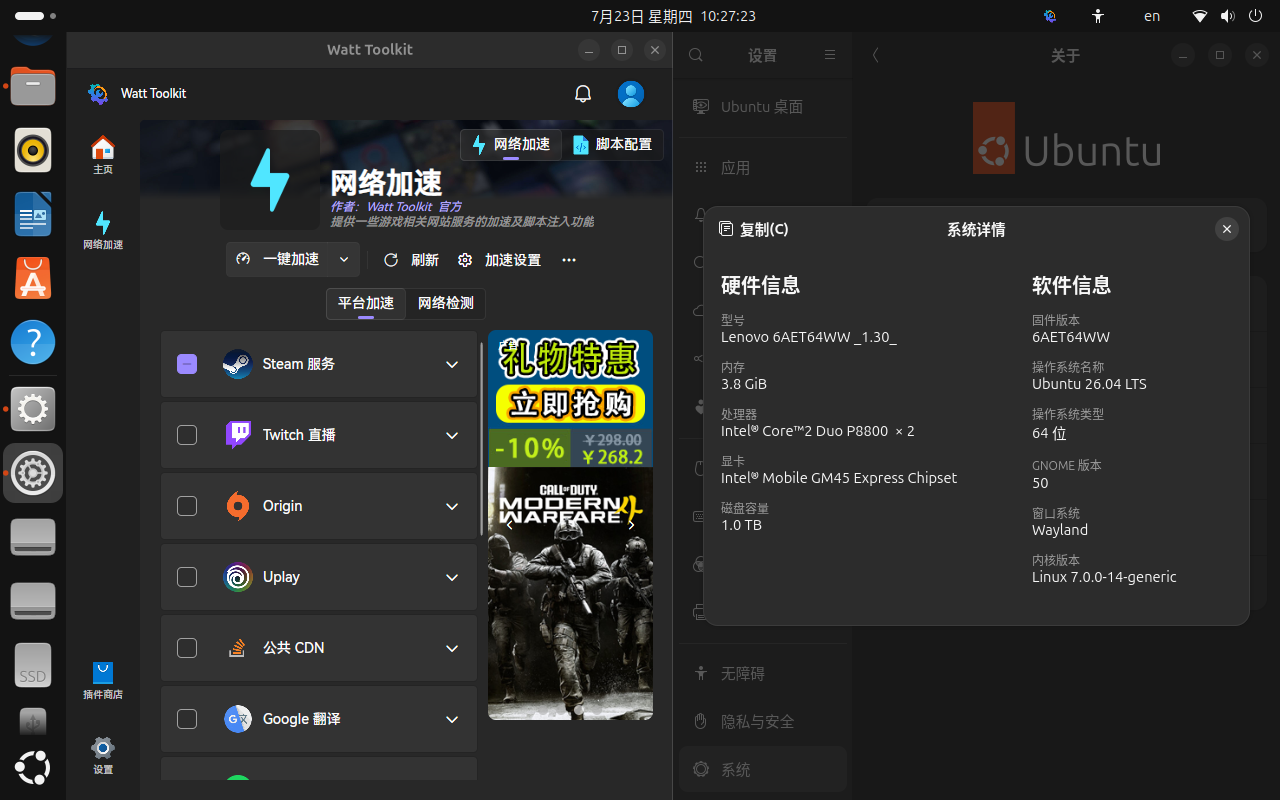Open the 礼物特惠 promo banner
Image resolution: width=1280 pixels, height=800 pixels.
(571, 398)
